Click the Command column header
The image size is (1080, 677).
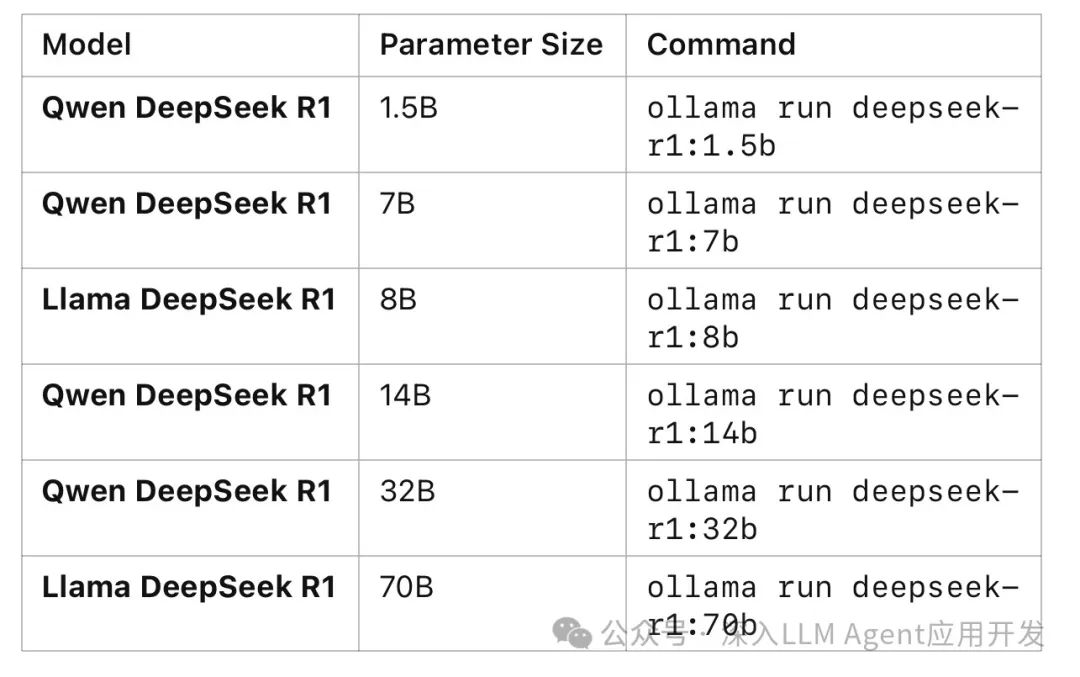721,45
